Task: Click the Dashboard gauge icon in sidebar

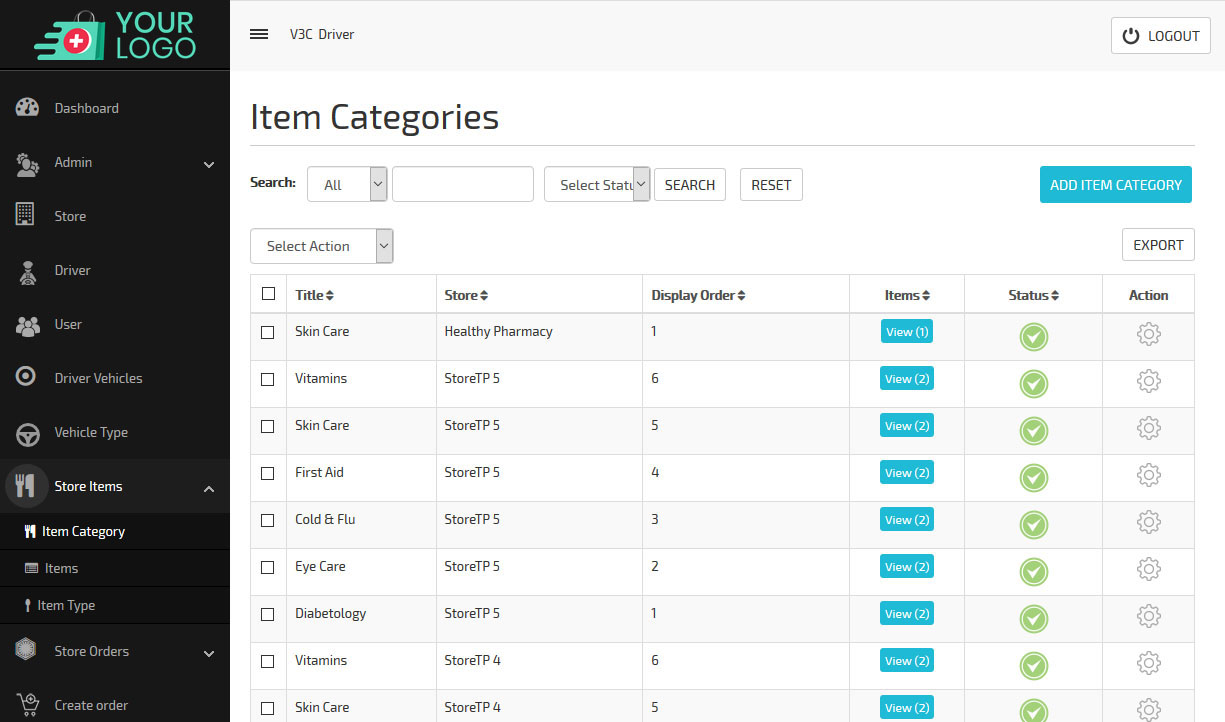Action: 27,108
